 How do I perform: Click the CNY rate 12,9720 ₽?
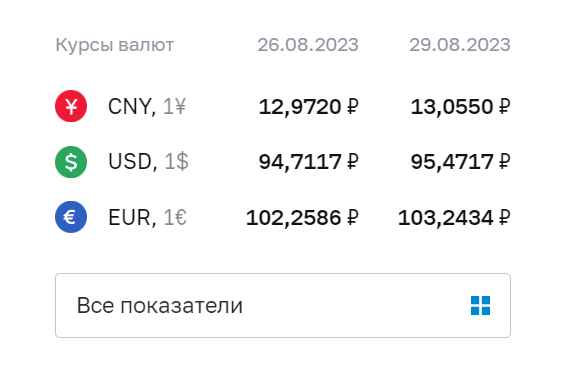tap(309, 107)
